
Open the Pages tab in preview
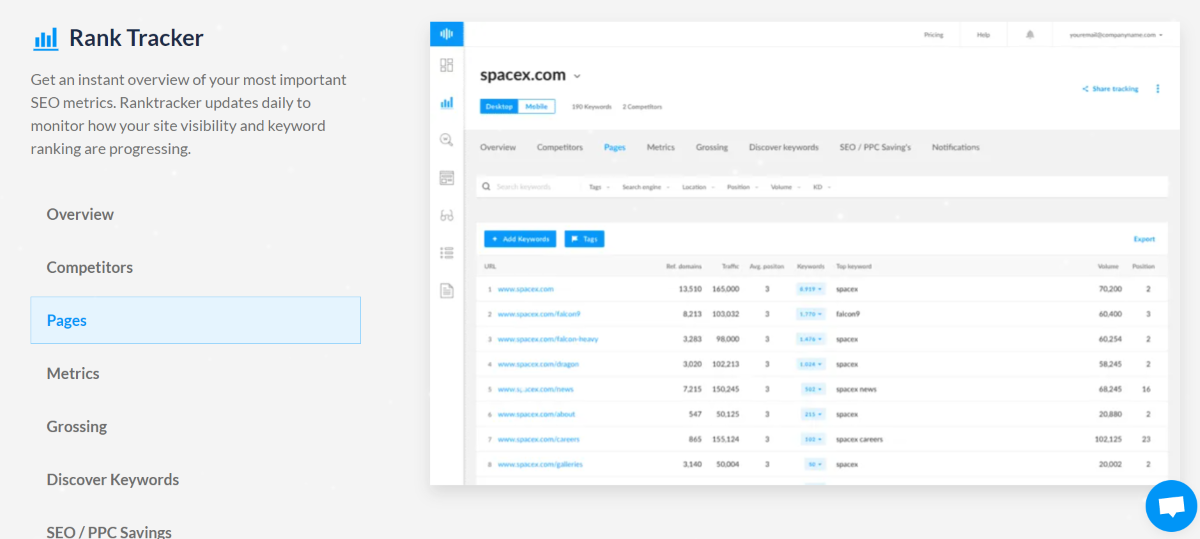click(615, 147)
